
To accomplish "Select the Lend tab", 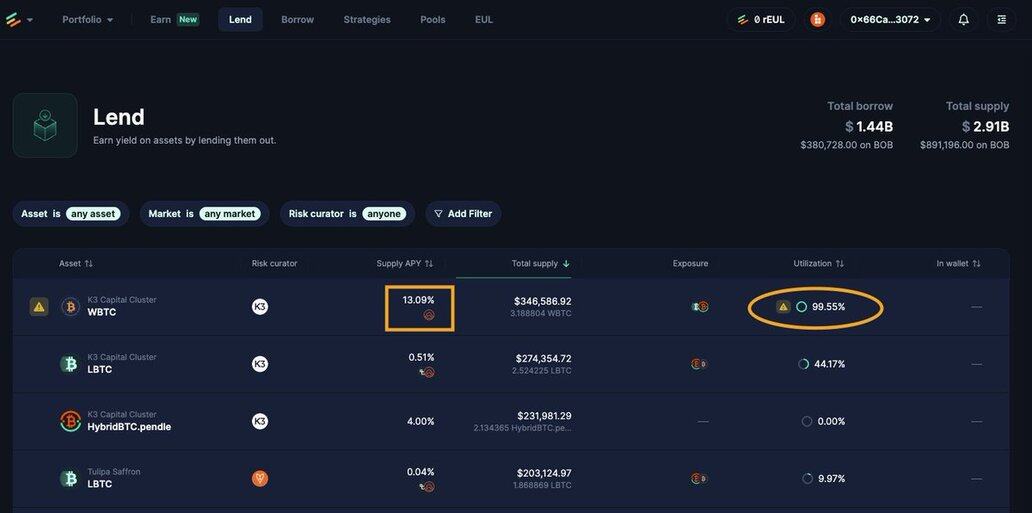I will coord(240,20).
